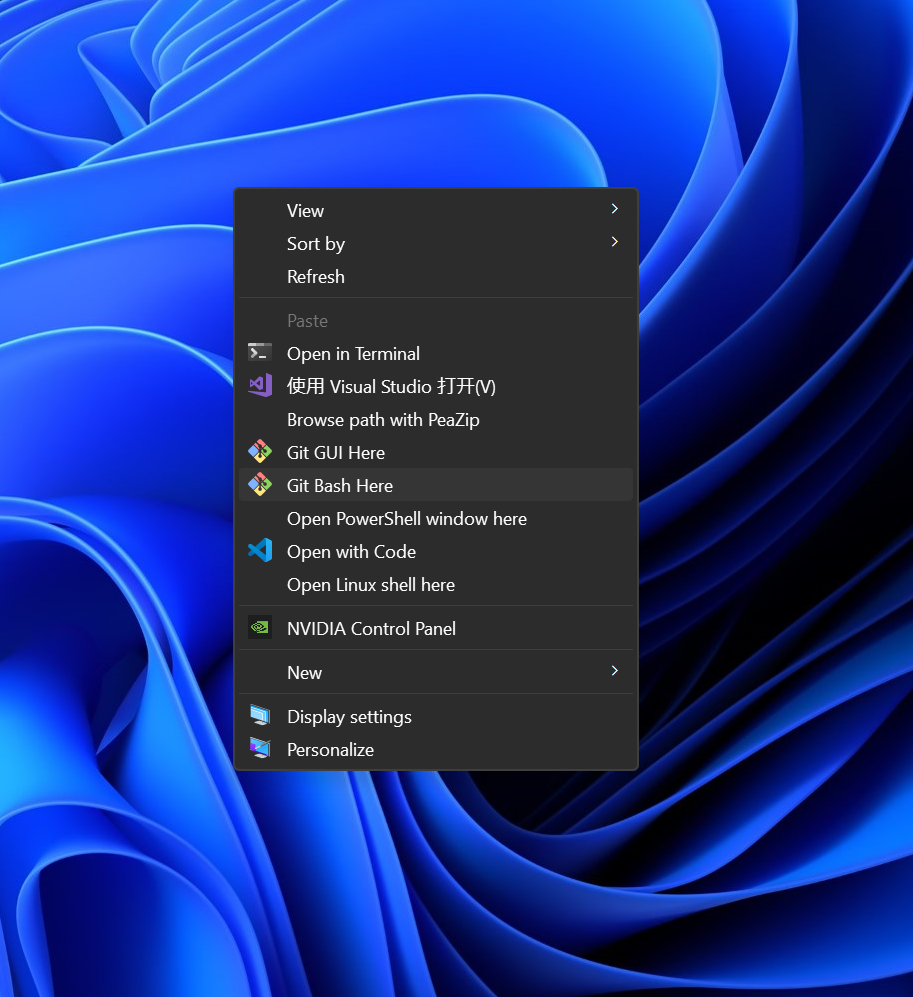913x997 pixels.
Task: Select Refresh from the context menu
Action: (316, 277)
